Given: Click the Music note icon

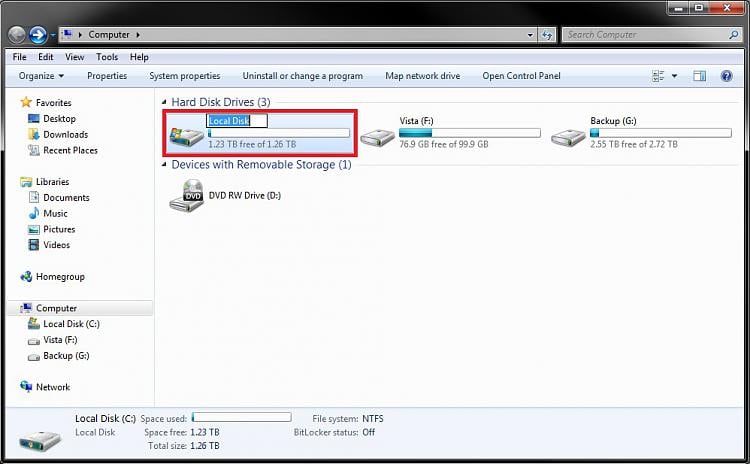Looking at the screenshot, I should (34, 213).
